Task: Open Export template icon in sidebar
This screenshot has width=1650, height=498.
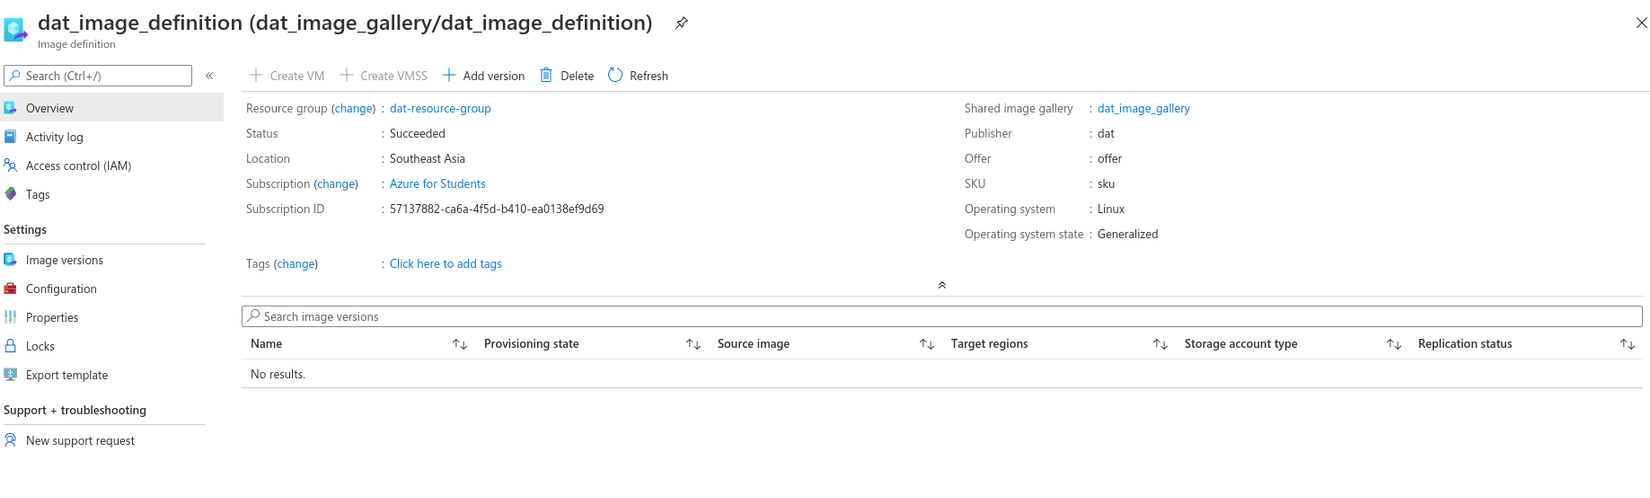Action: [11, 375]
